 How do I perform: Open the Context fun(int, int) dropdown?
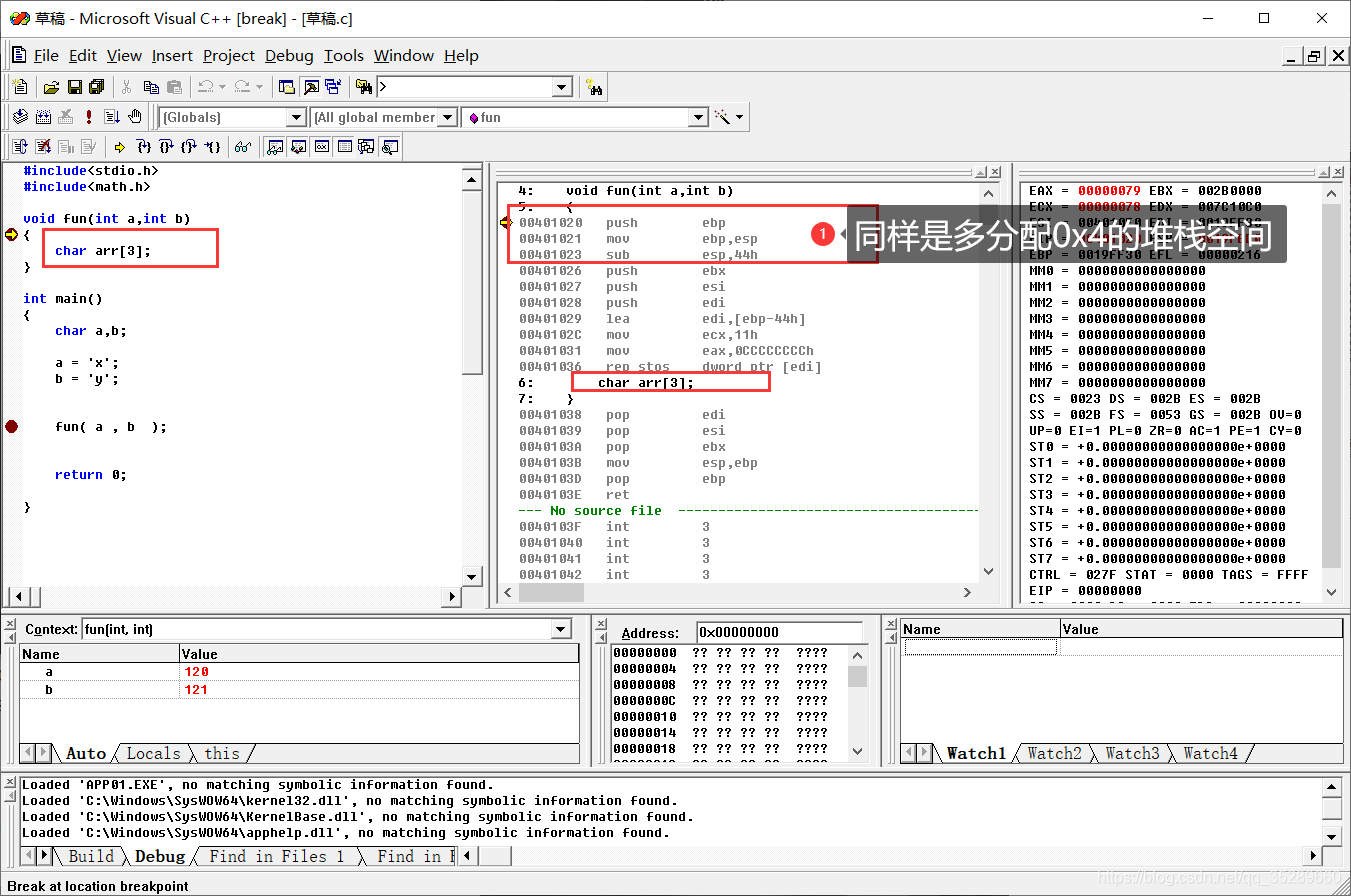(561, 629)
